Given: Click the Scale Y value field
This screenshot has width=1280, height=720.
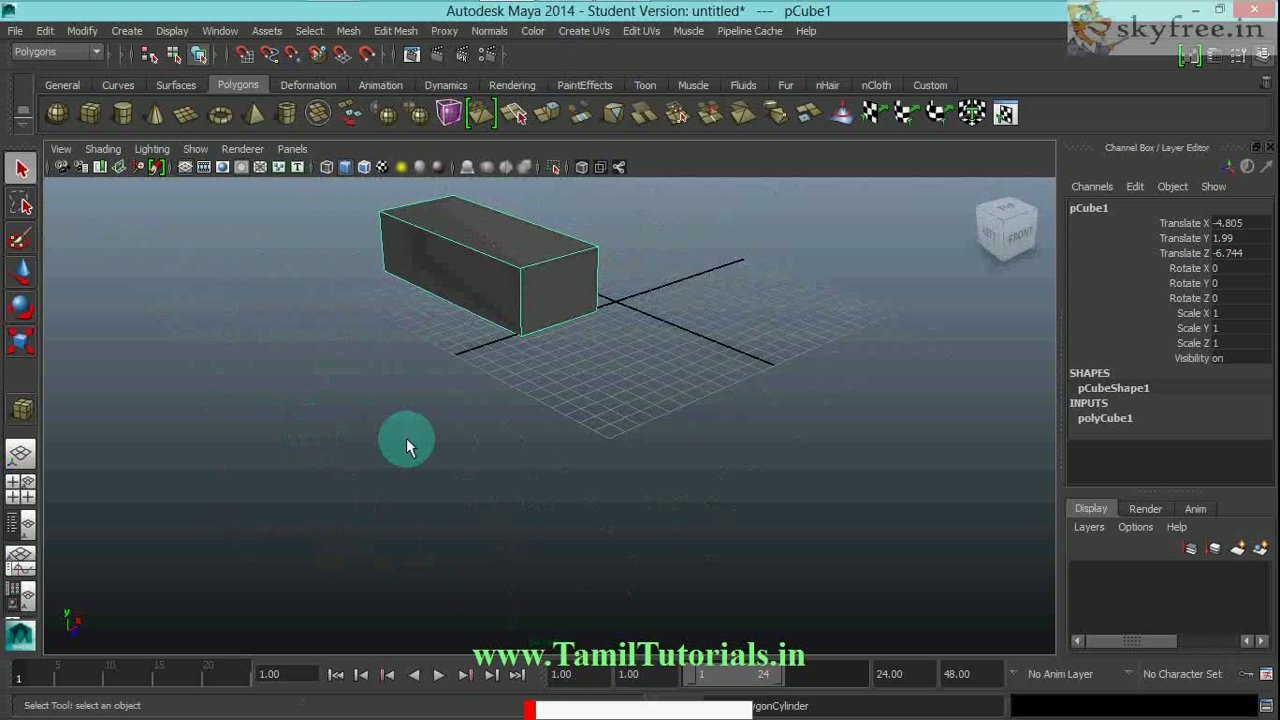Looking at the screenshot, I should 1243,328.
